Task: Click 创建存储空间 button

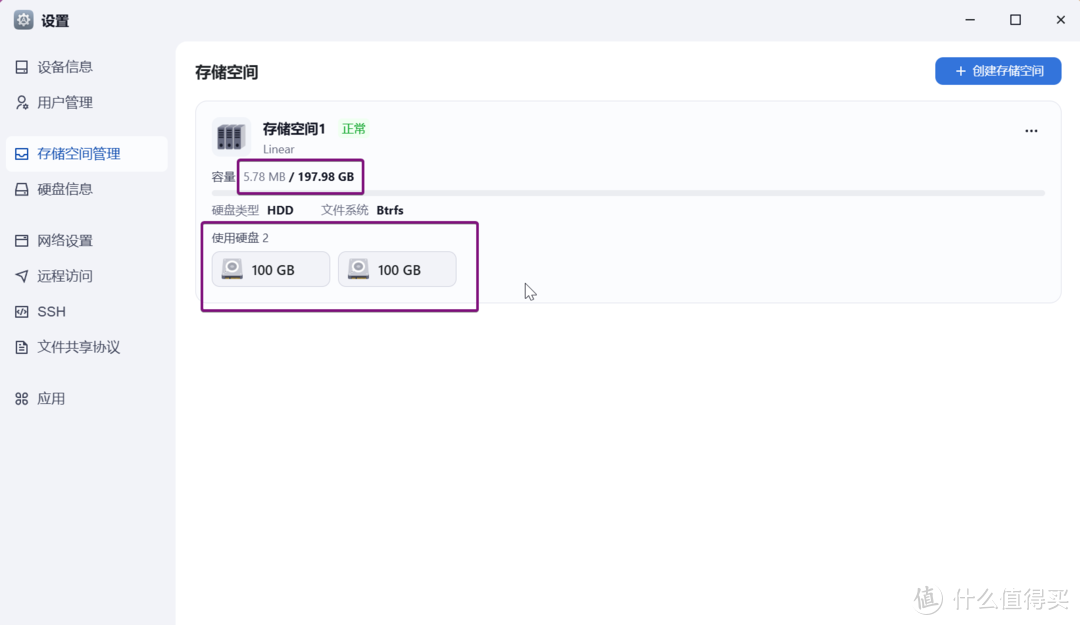Action: click(998, 71)
